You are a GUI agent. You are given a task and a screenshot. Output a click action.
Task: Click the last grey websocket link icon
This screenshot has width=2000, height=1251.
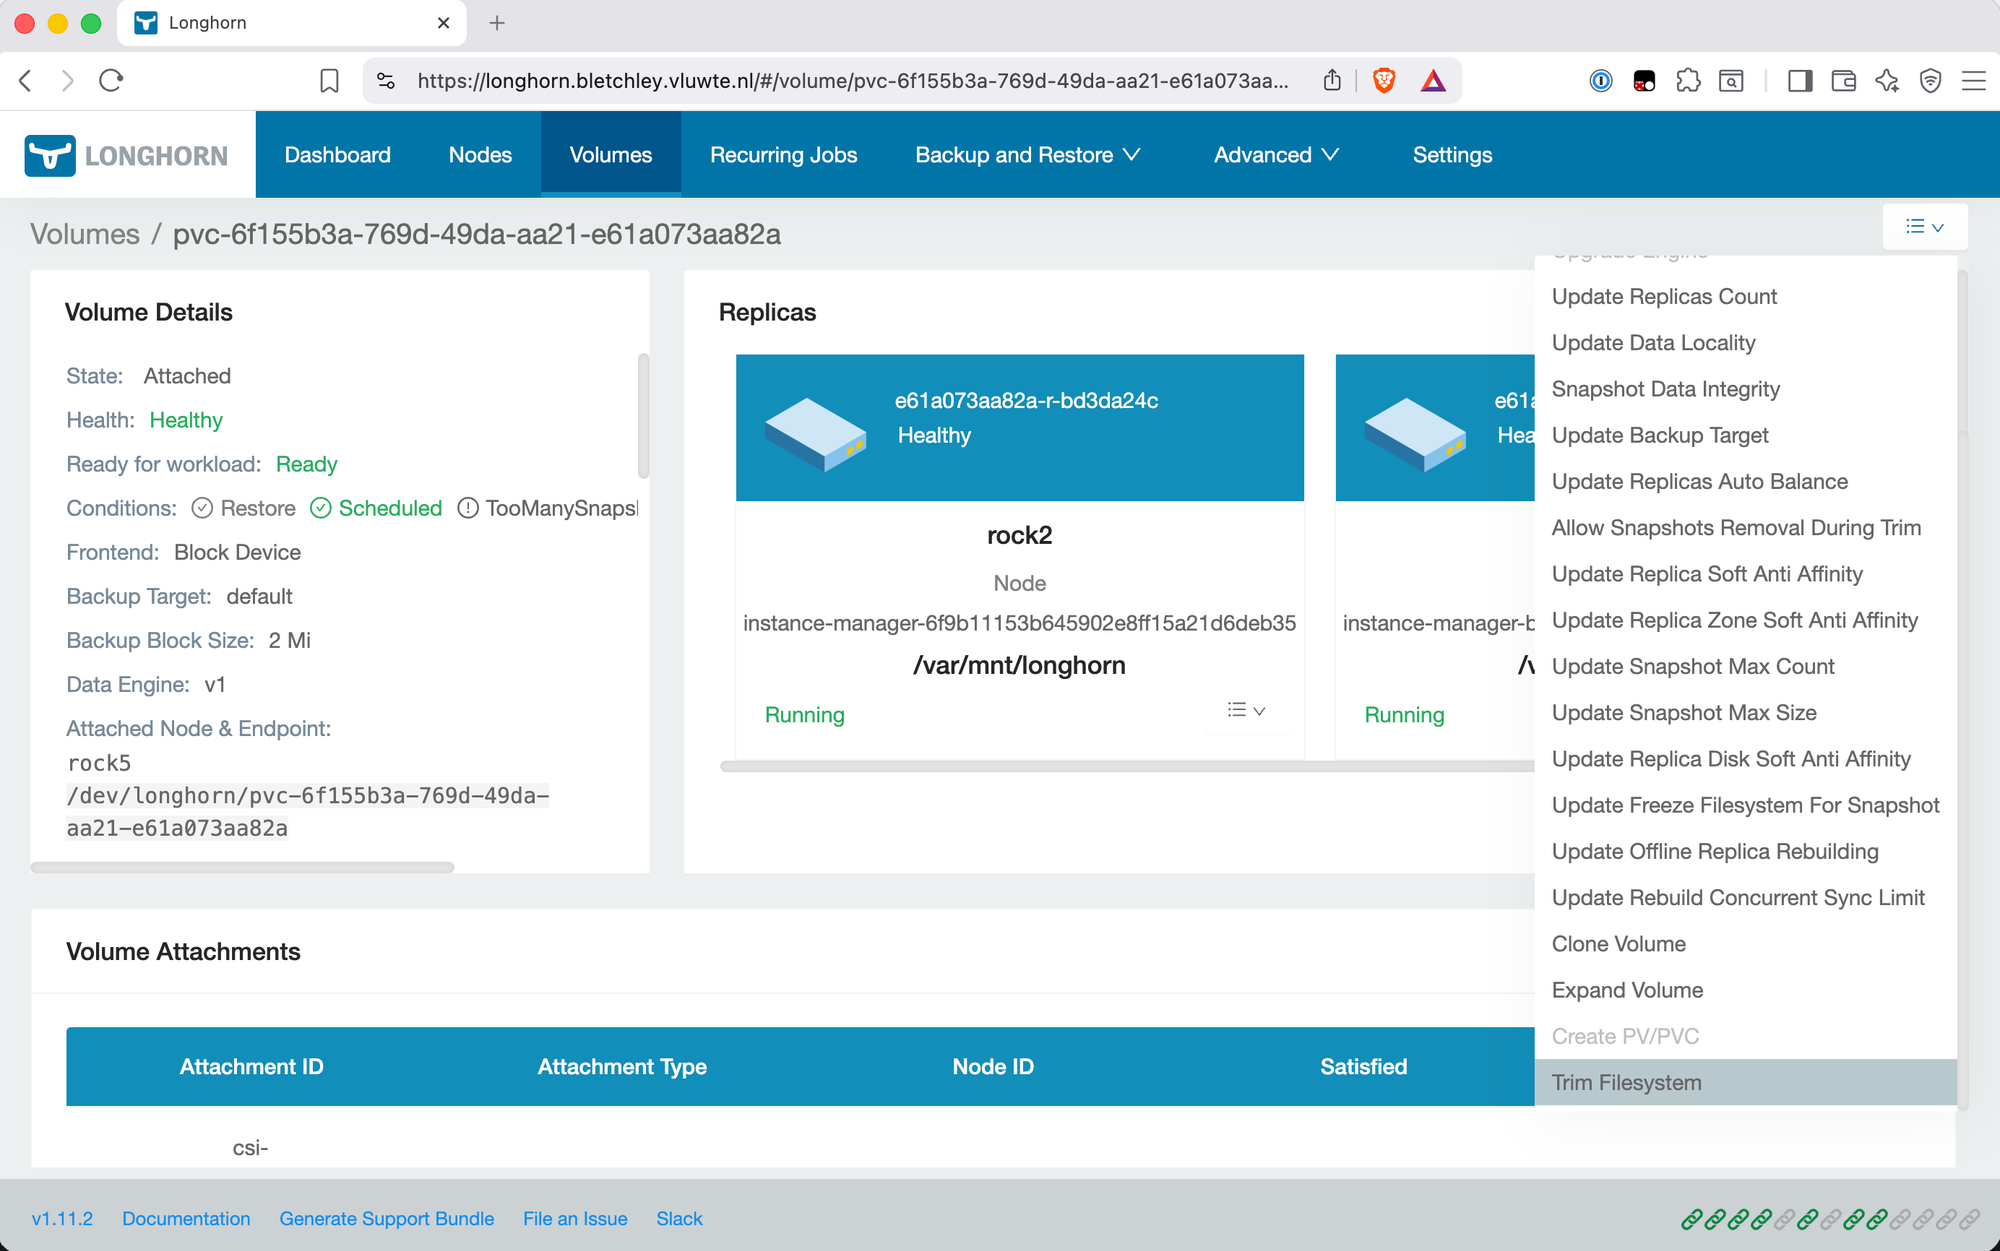[1969, 1219]
